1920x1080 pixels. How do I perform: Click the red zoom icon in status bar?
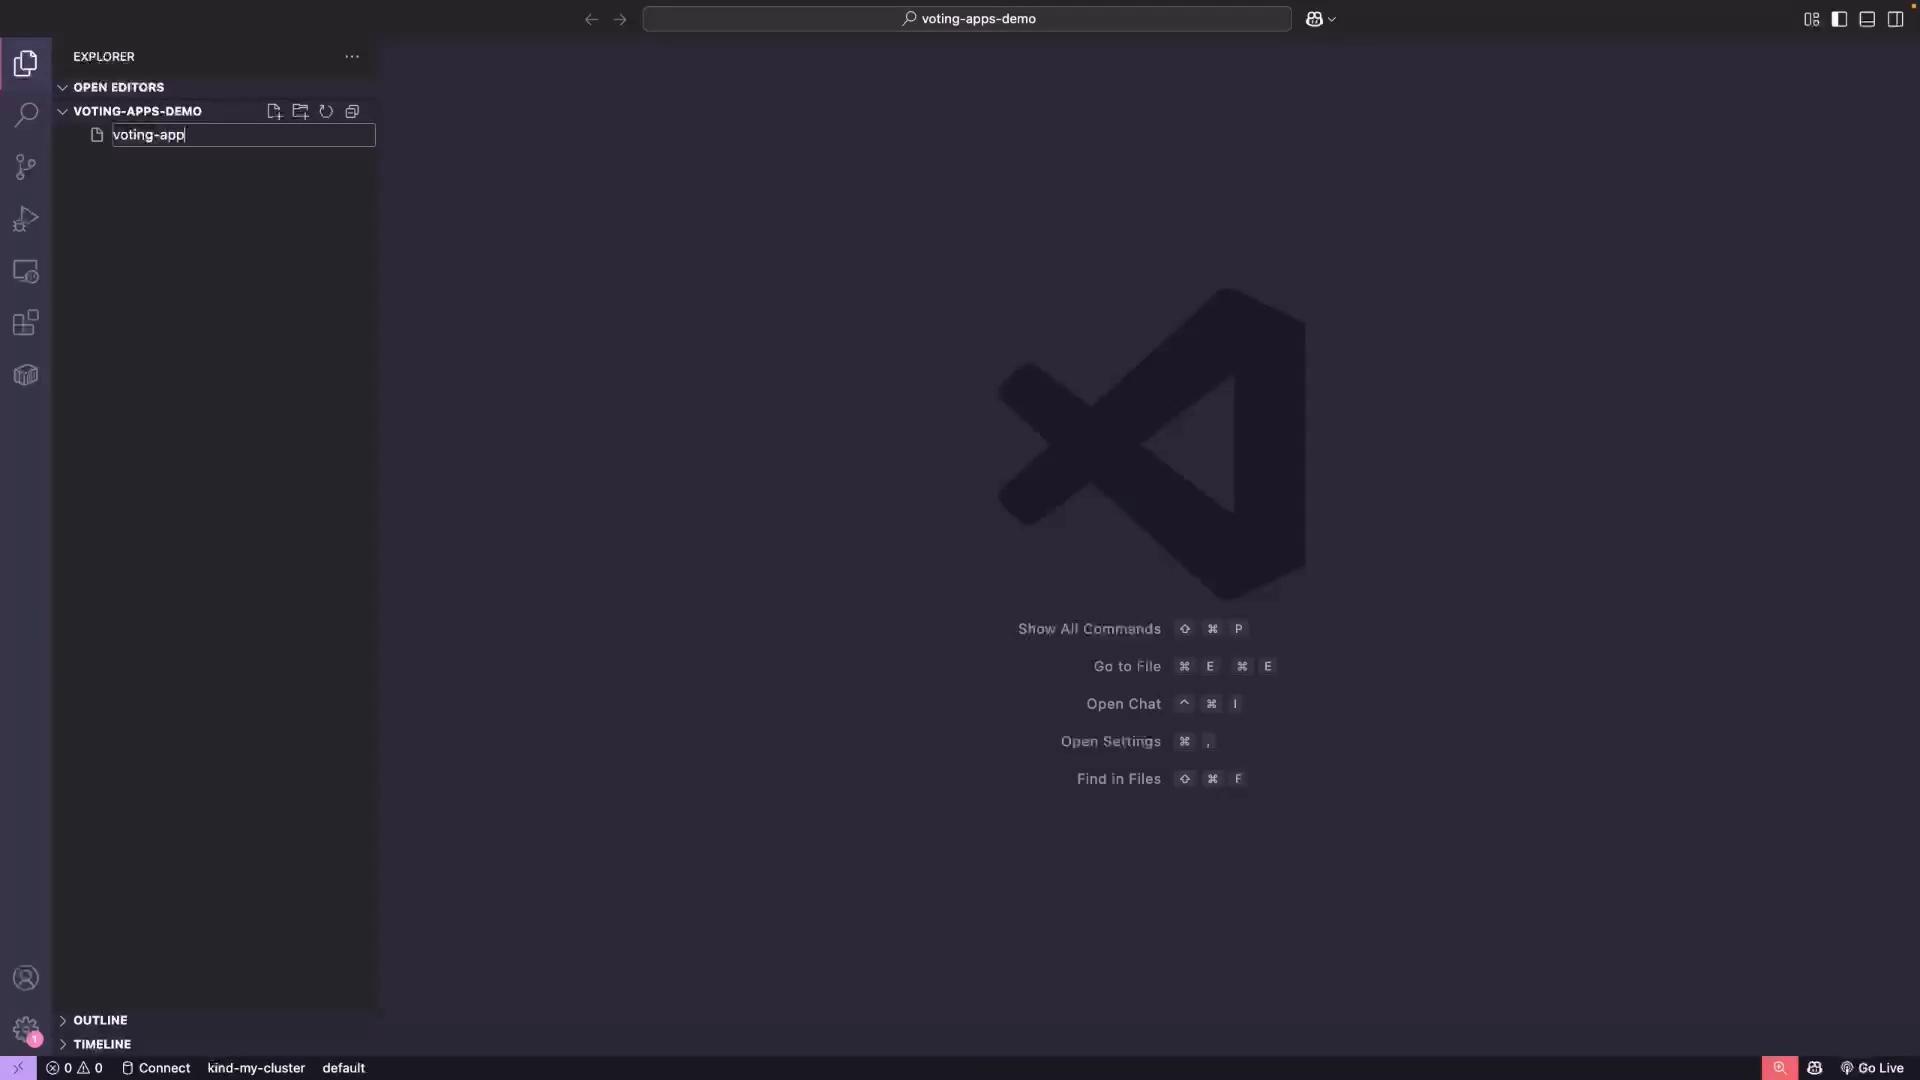(x=1780, y=1068)
